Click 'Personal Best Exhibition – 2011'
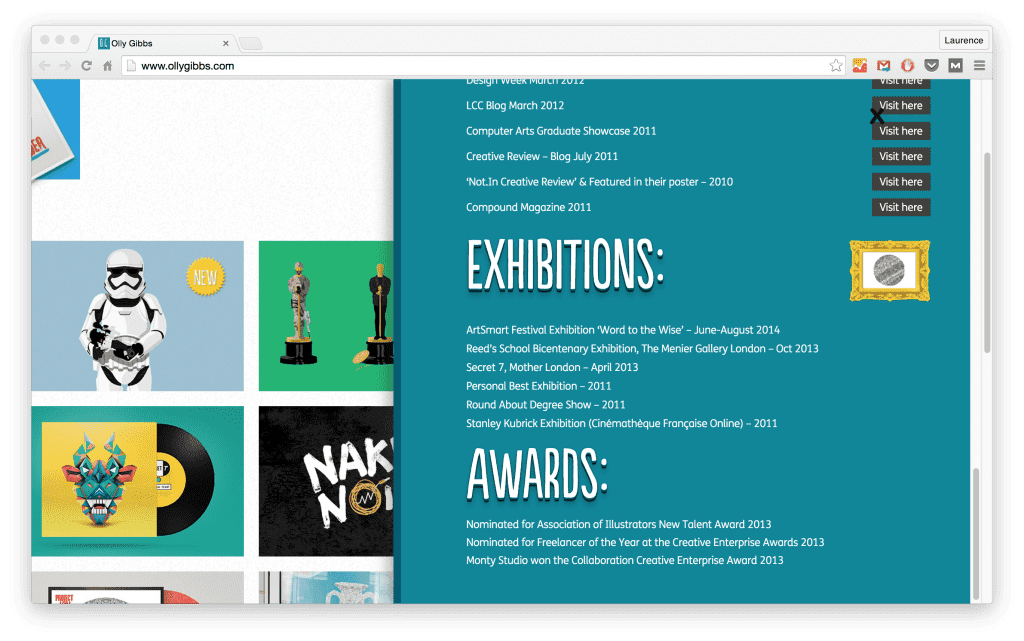Image resolution: width=1024 pixels, height=641 pixels. (x=539, y=386)
